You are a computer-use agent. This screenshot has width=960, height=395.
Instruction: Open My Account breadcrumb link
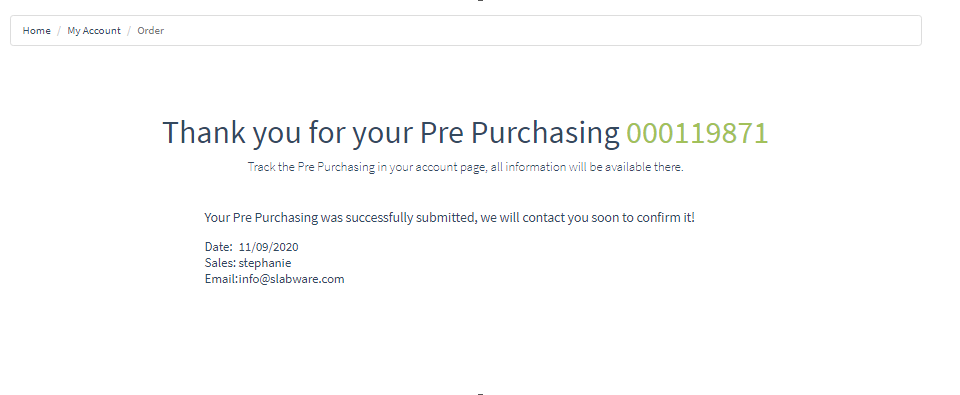[x=94, y=31]
